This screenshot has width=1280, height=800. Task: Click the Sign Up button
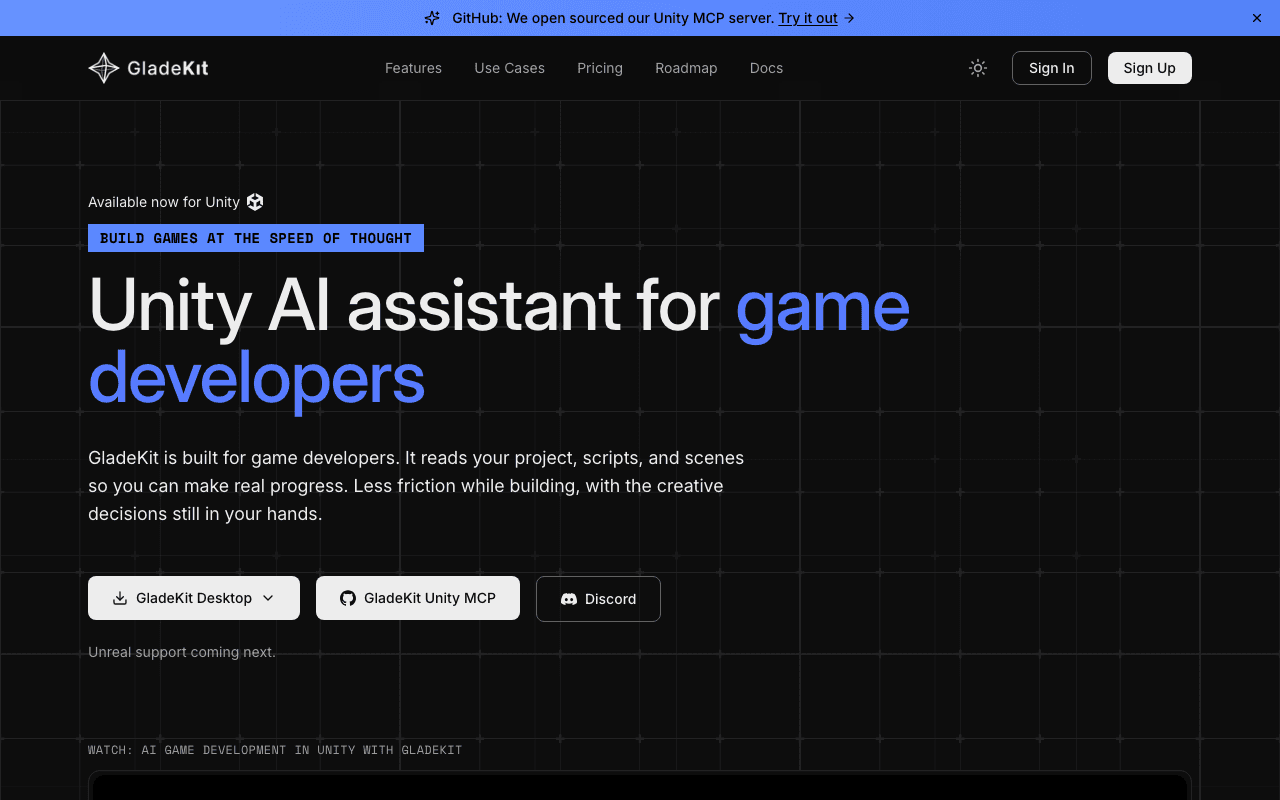click(x=1150, y=68)
